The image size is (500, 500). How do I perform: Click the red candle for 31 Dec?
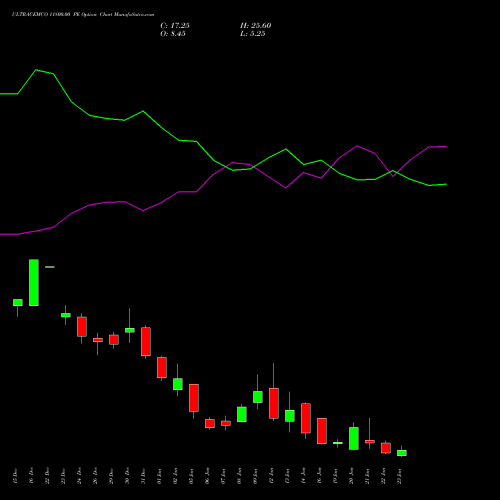point(146,342)
